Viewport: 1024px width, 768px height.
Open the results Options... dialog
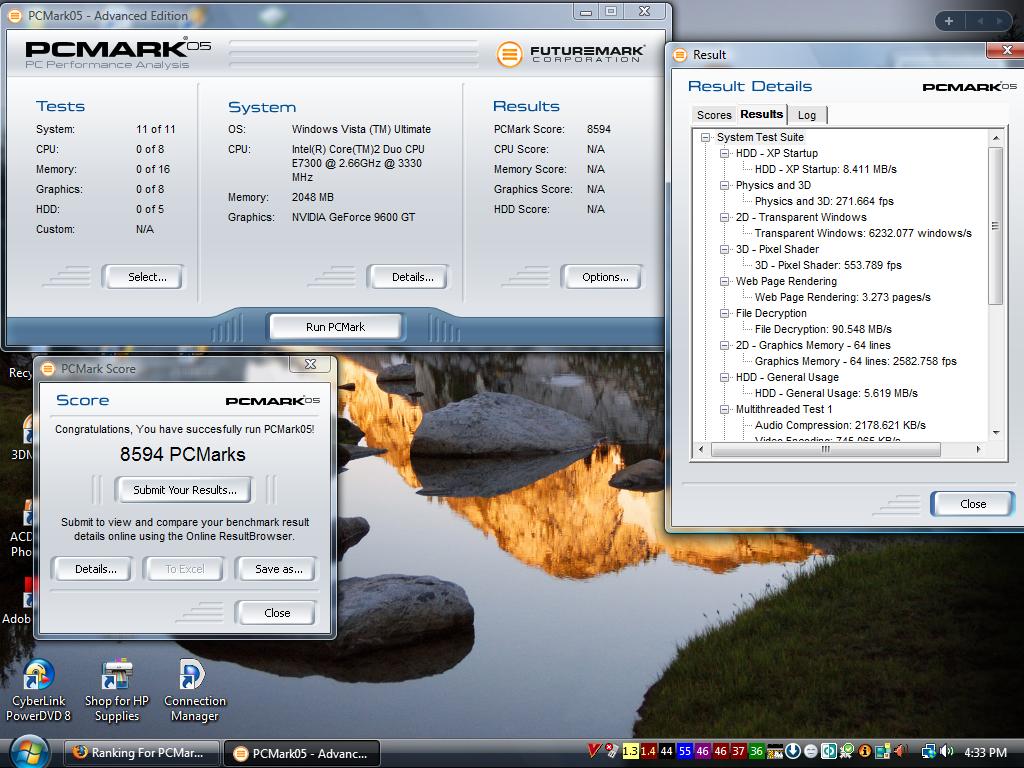[x=601, y=277]
